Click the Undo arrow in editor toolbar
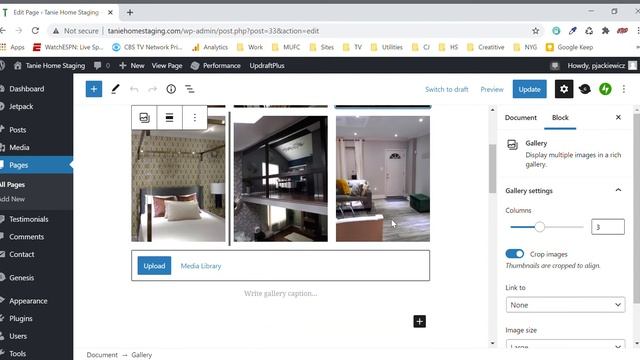The height and width of the screenshot is (360, 640). 134,89
